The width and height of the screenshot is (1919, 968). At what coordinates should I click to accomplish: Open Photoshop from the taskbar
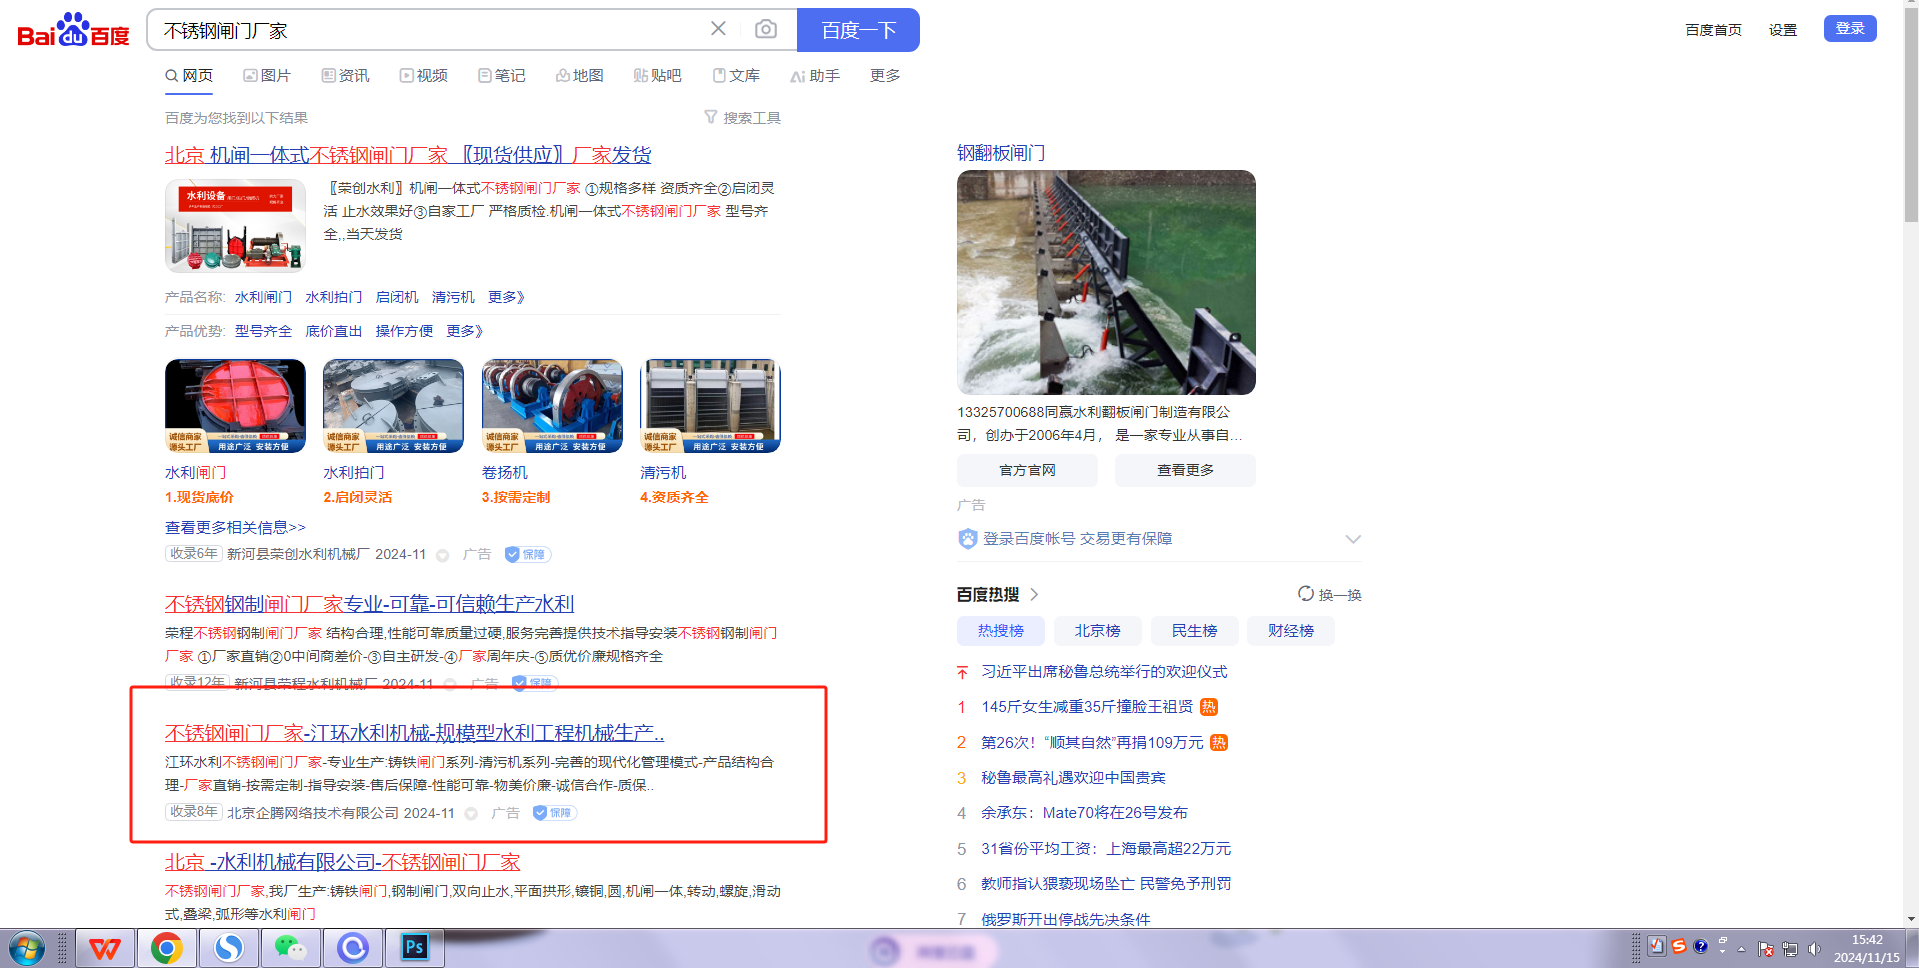[414, 948]
